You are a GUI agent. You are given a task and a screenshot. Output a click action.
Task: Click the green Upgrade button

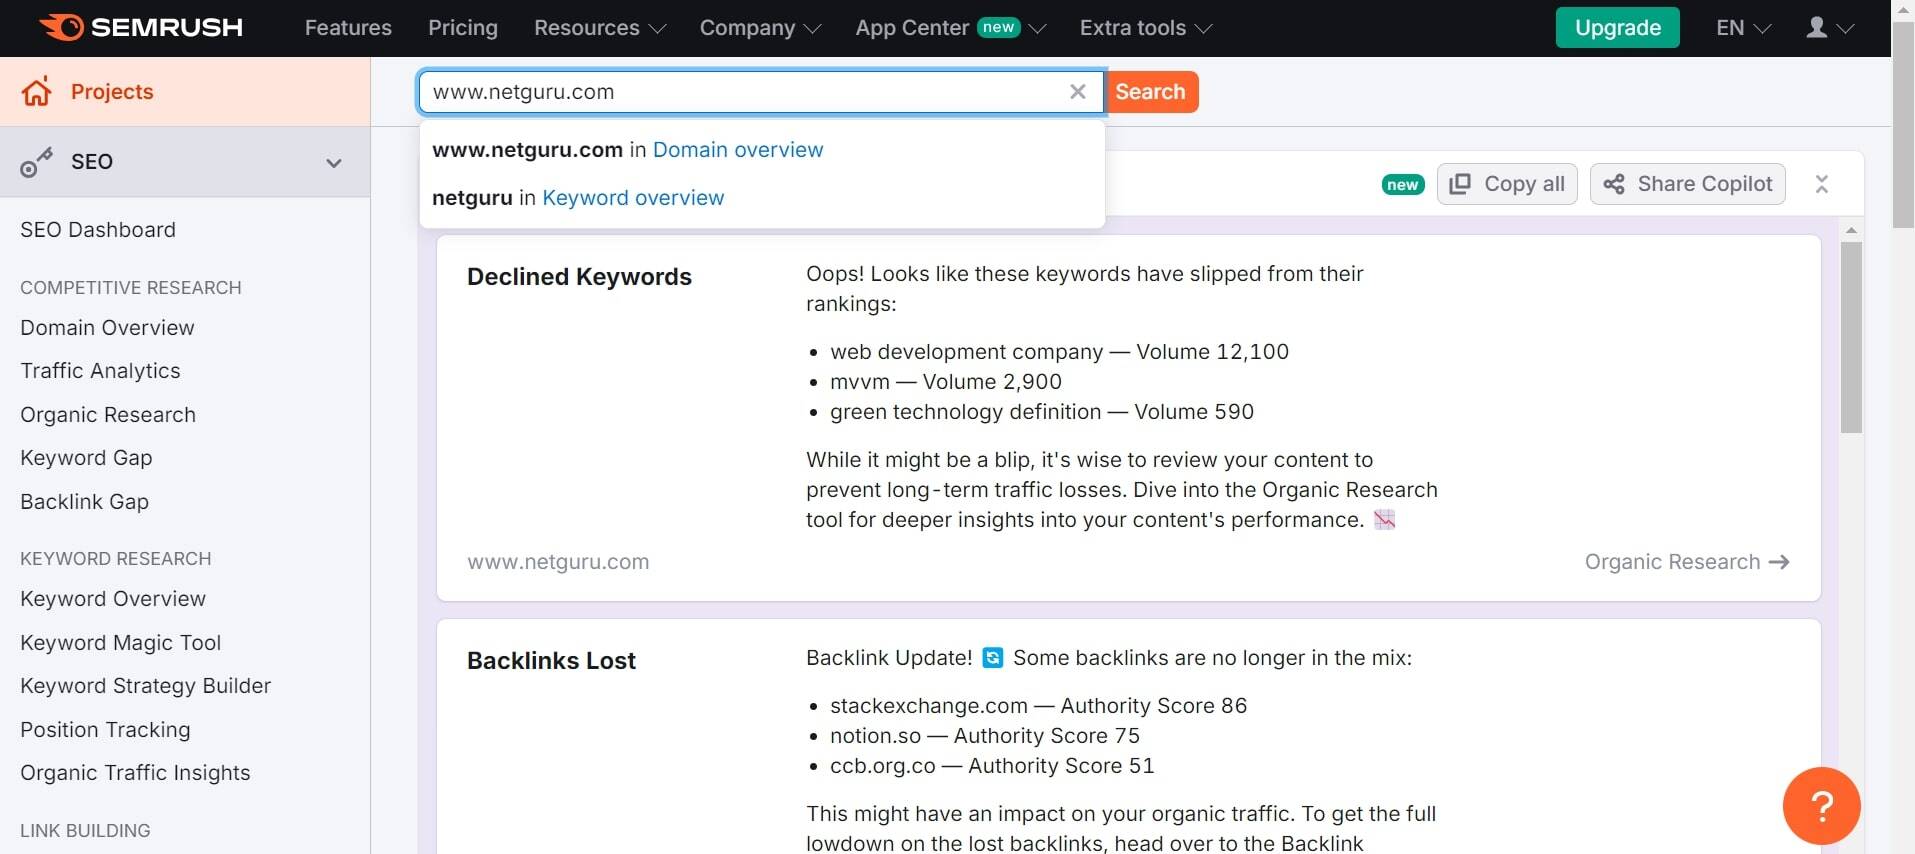coord(1617,28)
